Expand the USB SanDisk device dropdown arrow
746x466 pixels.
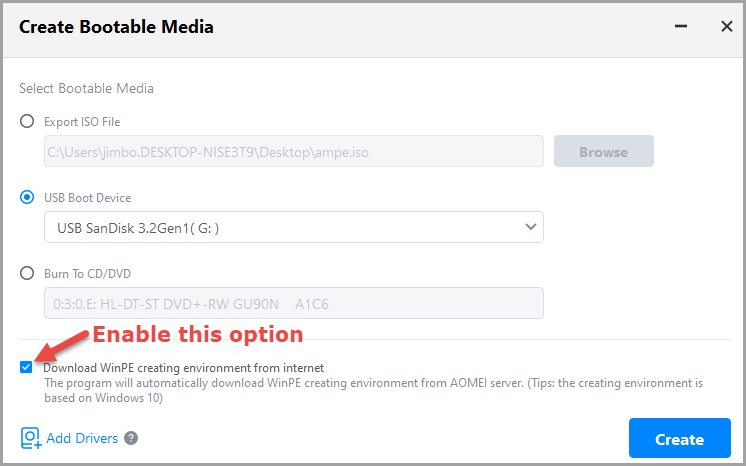pyautogui.click(x=530, y=227)
